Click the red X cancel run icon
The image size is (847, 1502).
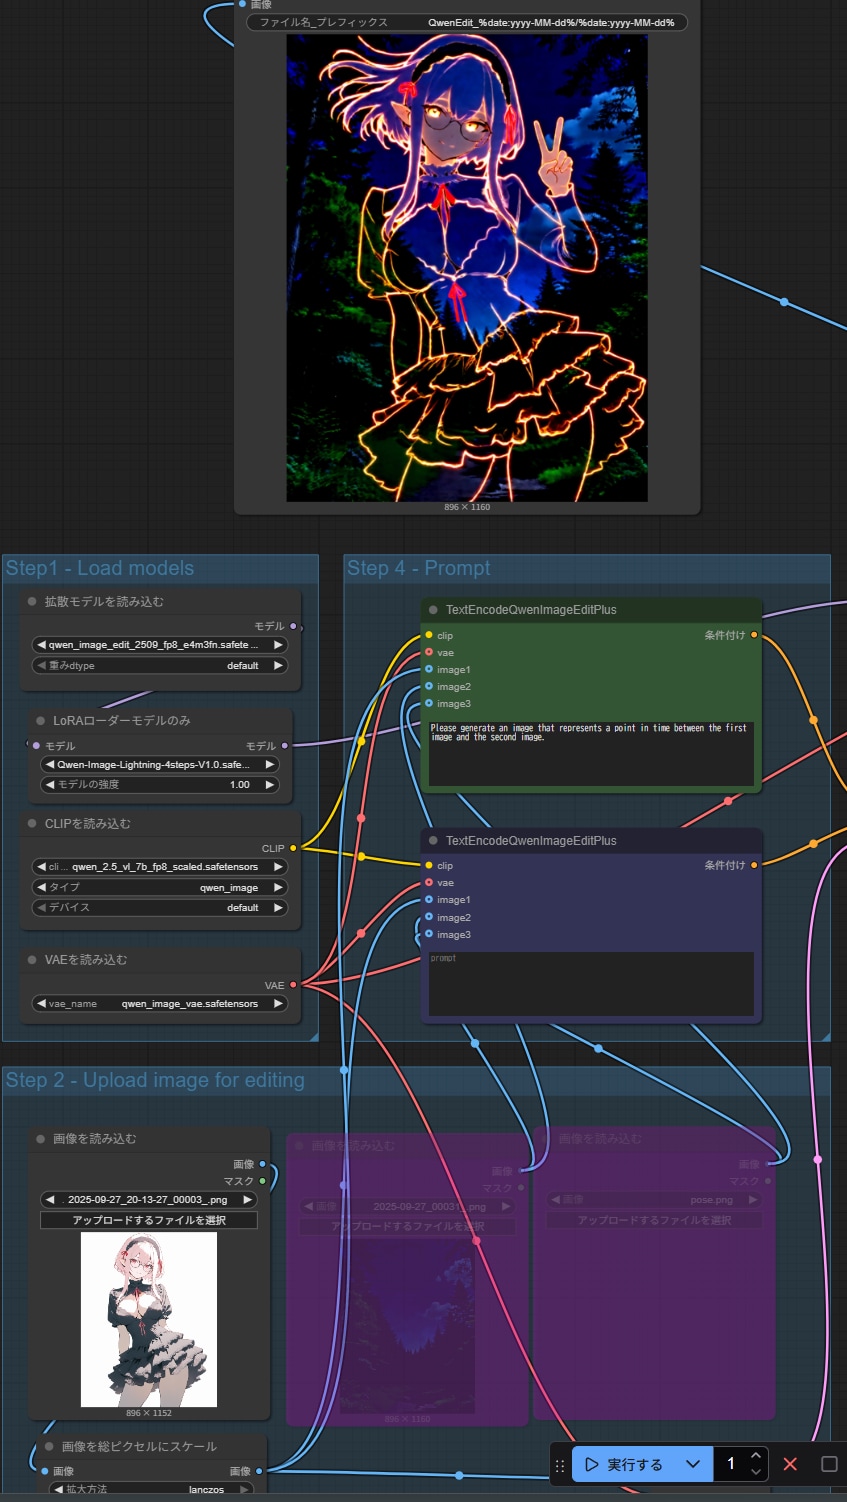pyautogui.click(x=790, y=1464)
